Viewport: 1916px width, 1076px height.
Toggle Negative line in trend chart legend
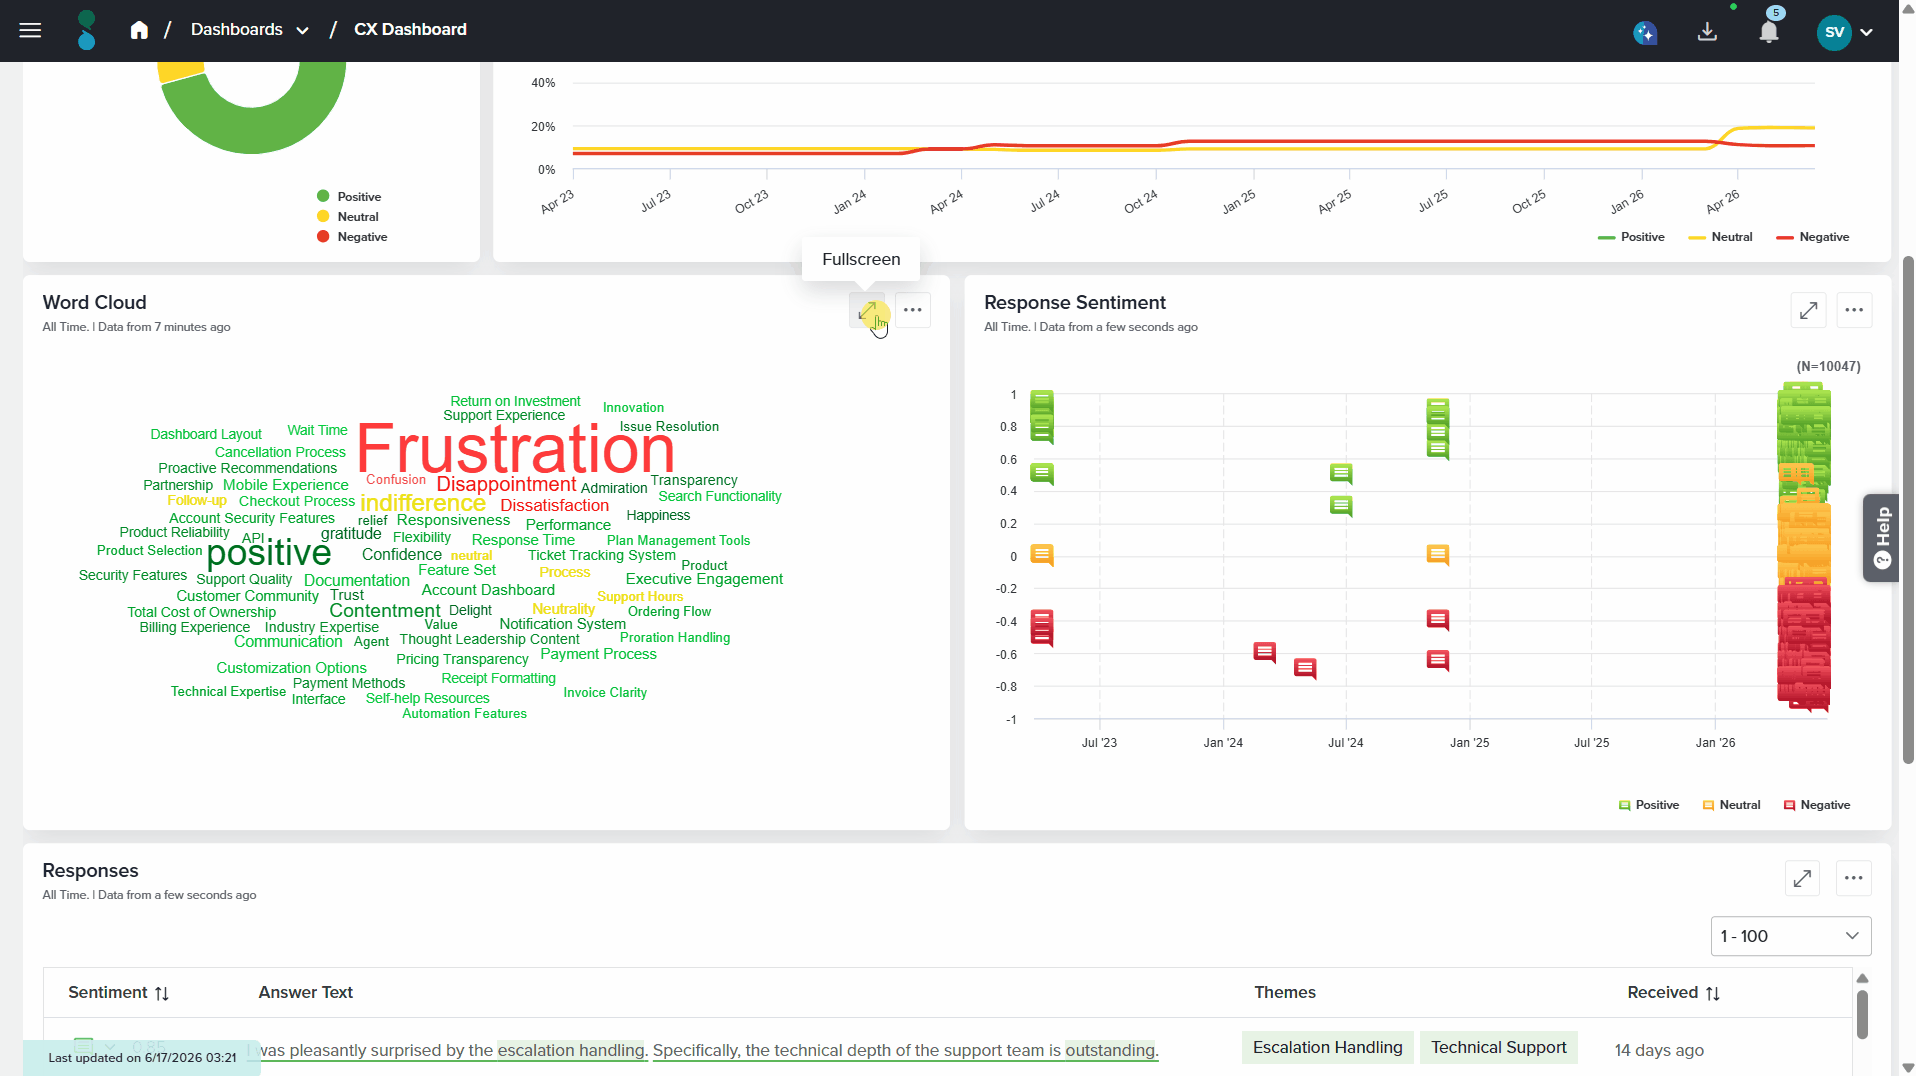click(x=1813, y=237)
